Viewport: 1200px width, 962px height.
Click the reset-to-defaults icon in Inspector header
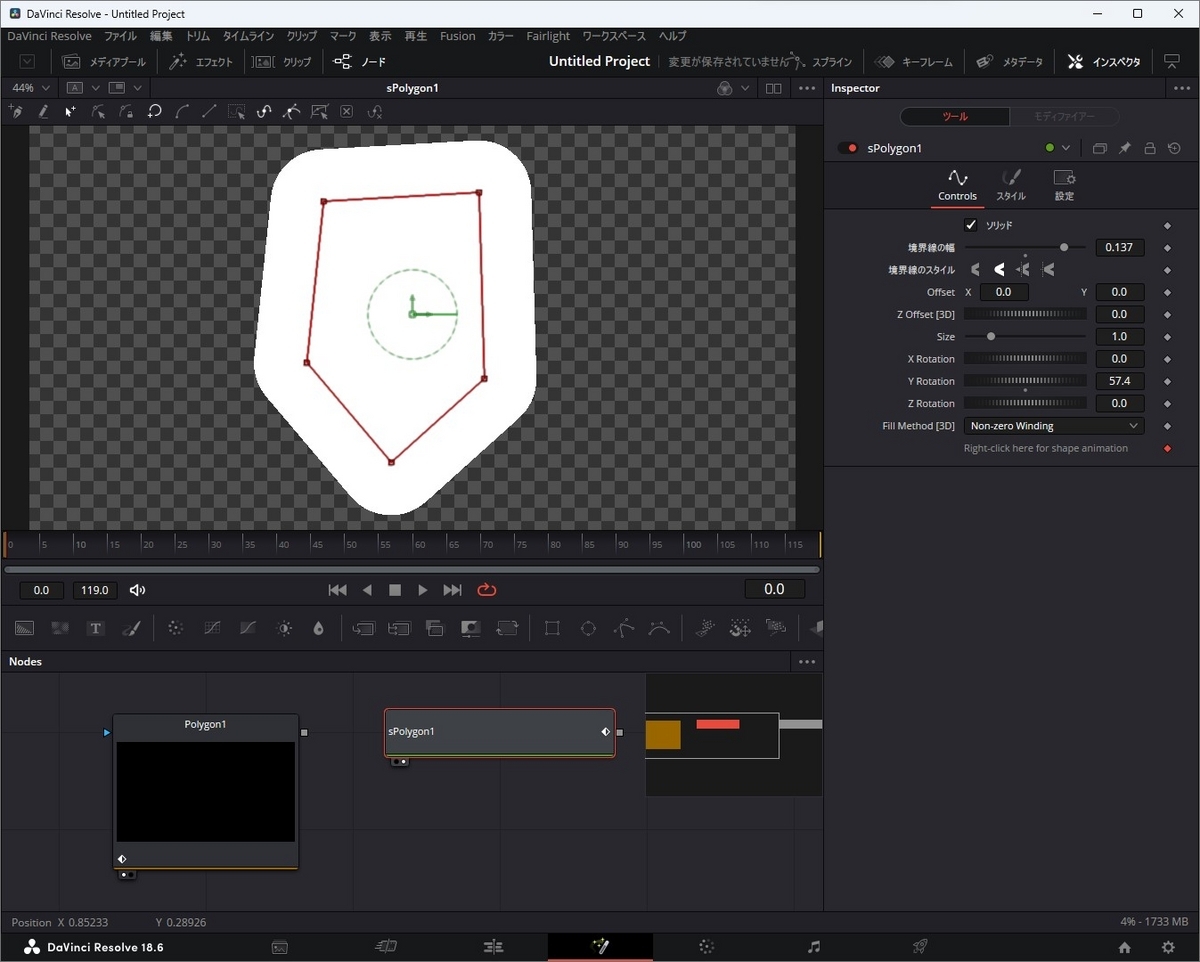(x=1174, y=148)
